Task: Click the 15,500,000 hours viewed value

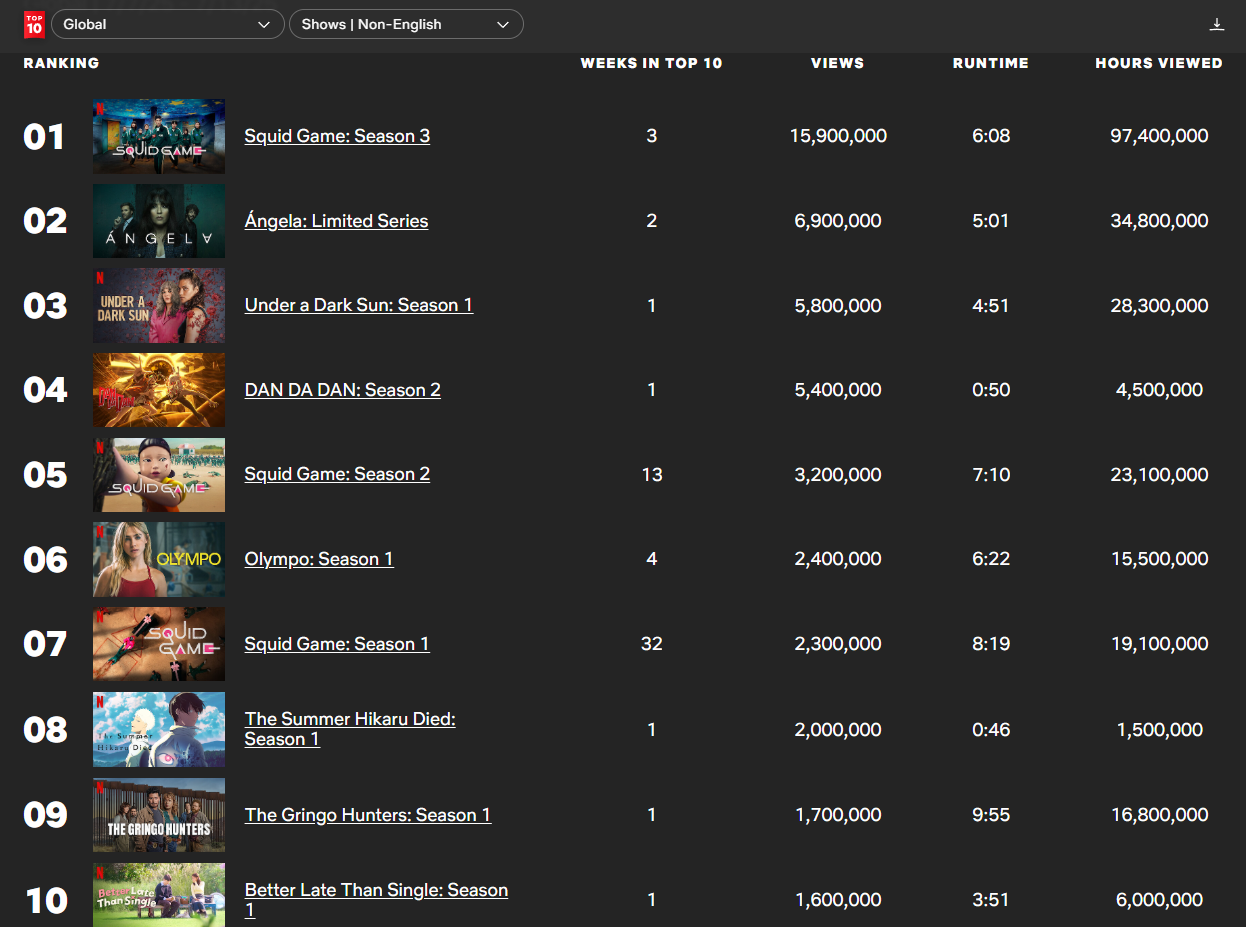Action: (x=1159, y=559)
